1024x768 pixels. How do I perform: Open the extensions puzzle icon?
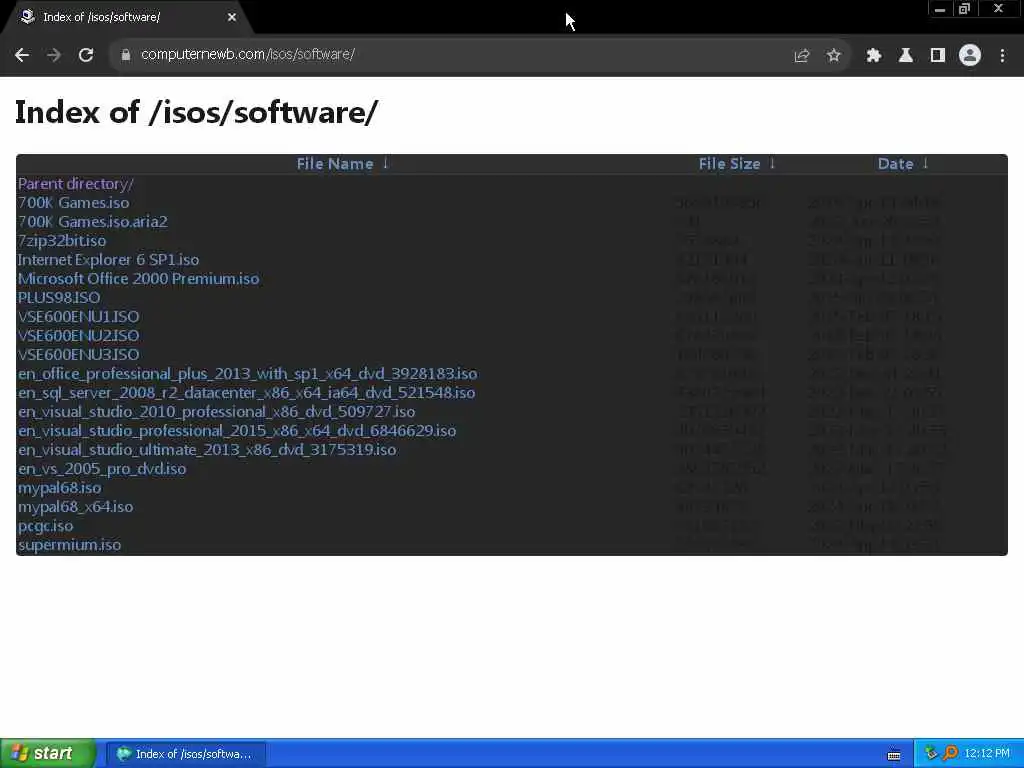(x=874, y=56)
